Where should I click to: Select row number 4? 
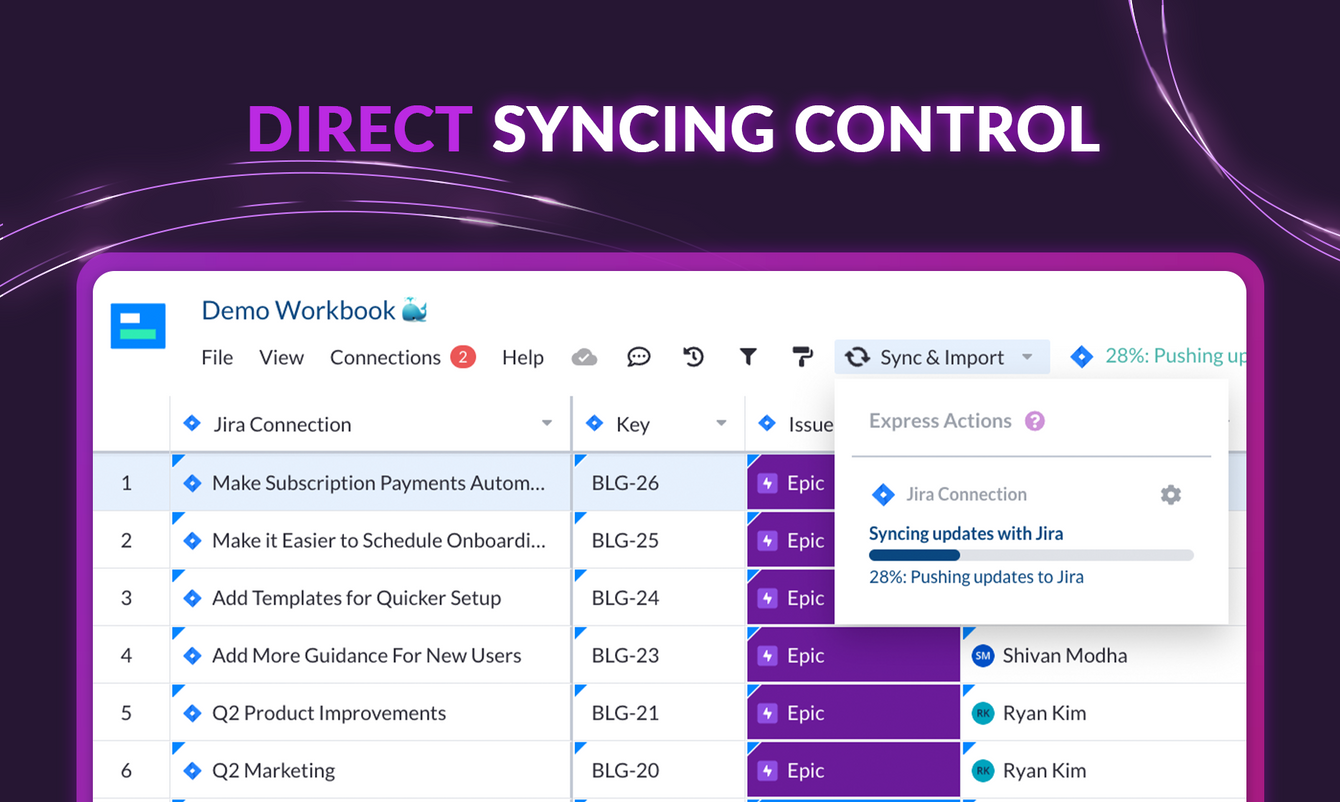click(x=126, y=656)
